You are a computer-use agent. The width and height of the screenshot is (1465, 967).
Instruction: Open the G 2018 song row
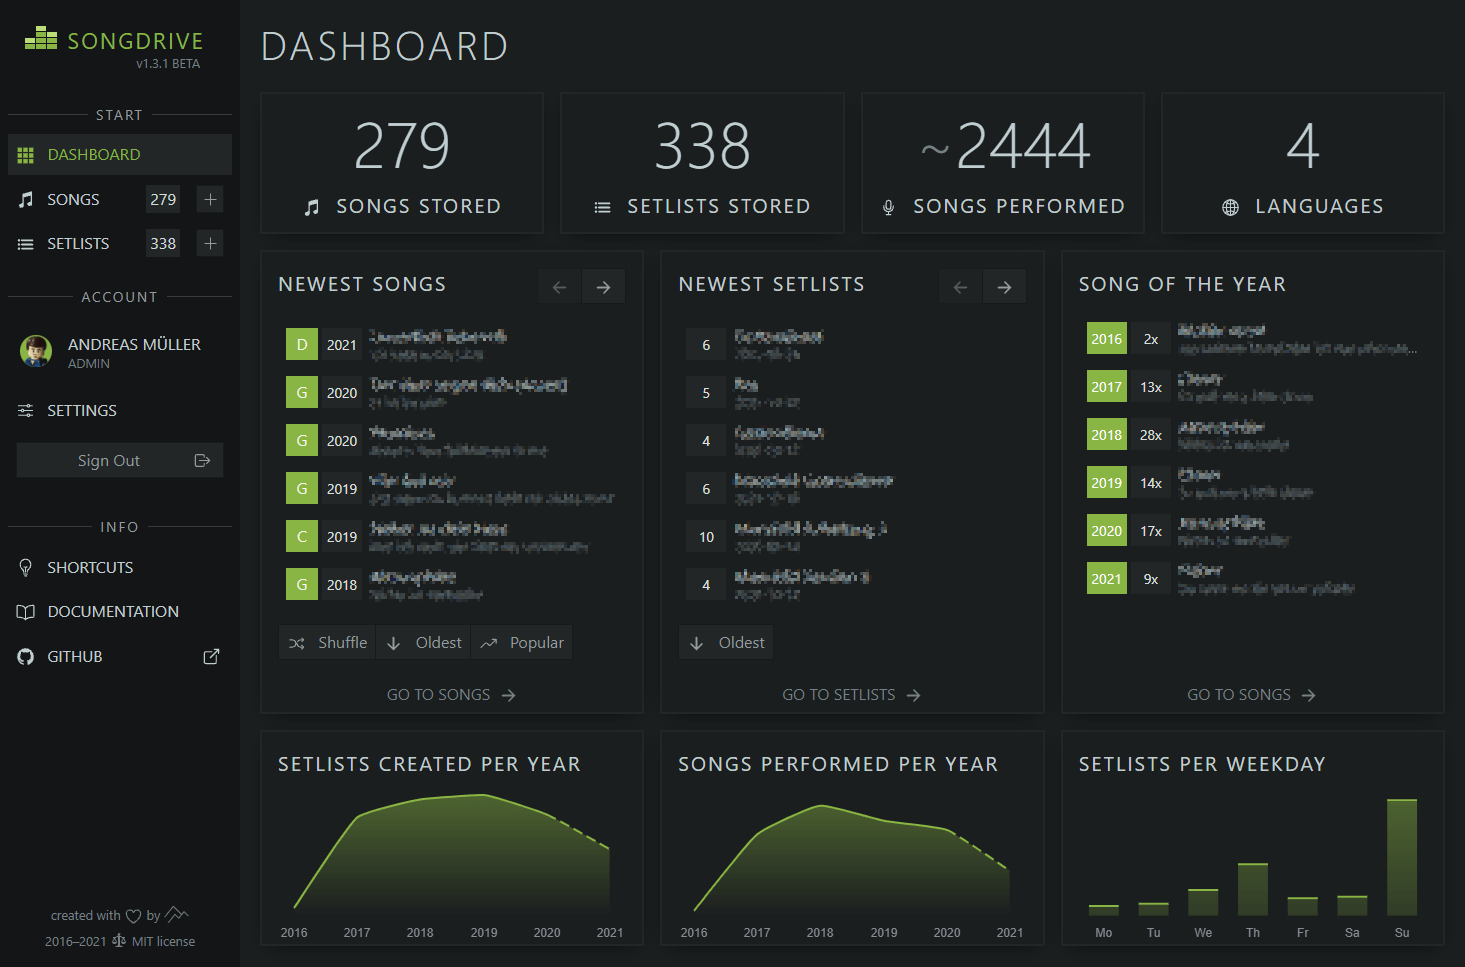coord(451,584)
